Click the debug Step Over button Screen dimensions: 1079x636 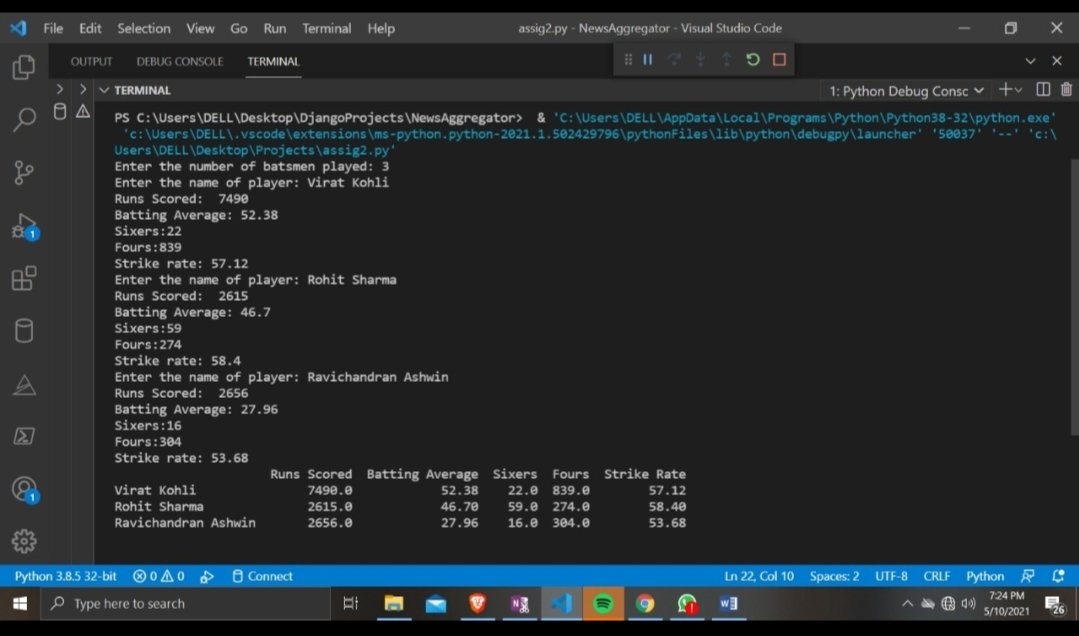tap(674, 59)
